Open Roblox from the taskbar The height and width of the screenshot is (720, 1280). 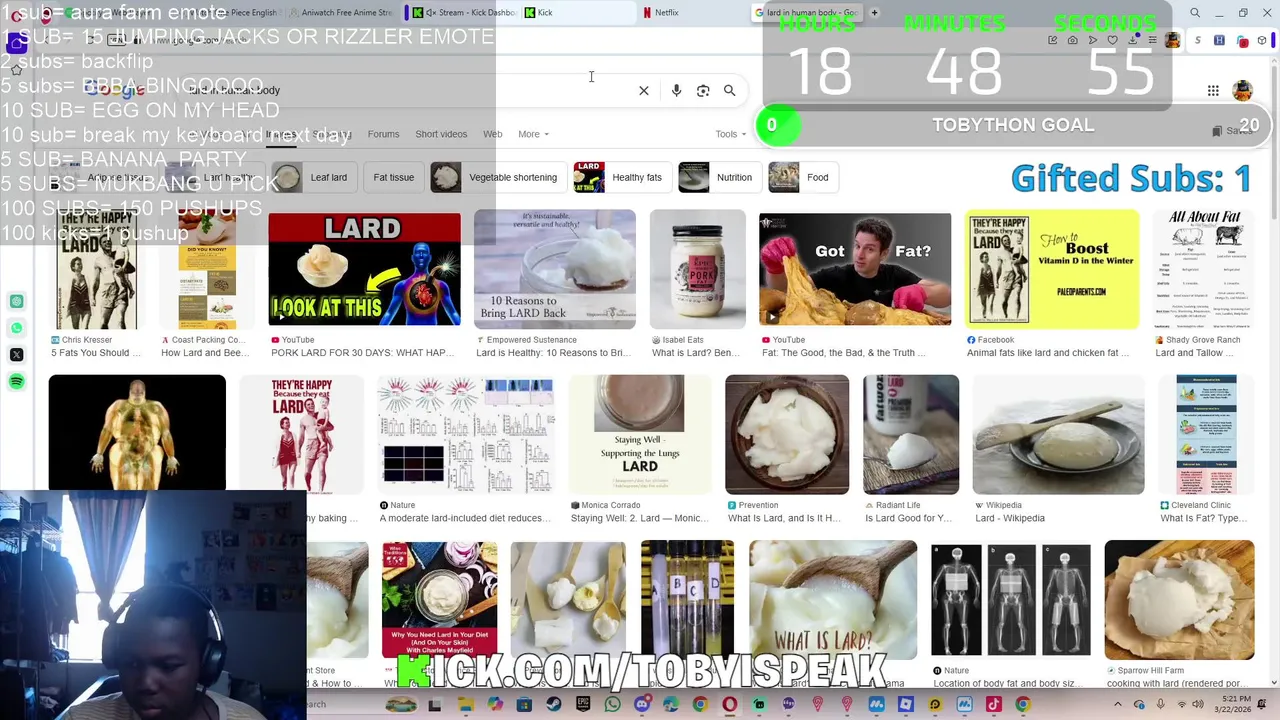(905, 705)
